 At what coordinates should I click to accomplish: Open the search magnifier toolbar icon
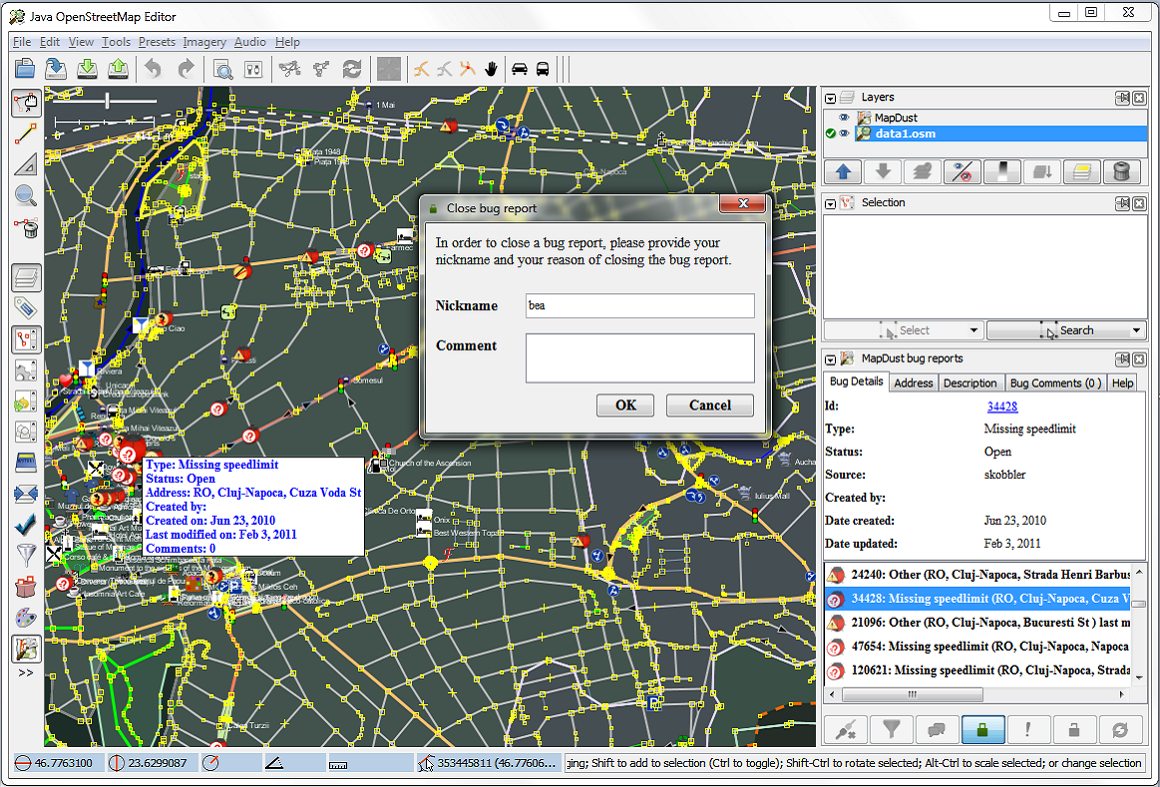[222, 69]
